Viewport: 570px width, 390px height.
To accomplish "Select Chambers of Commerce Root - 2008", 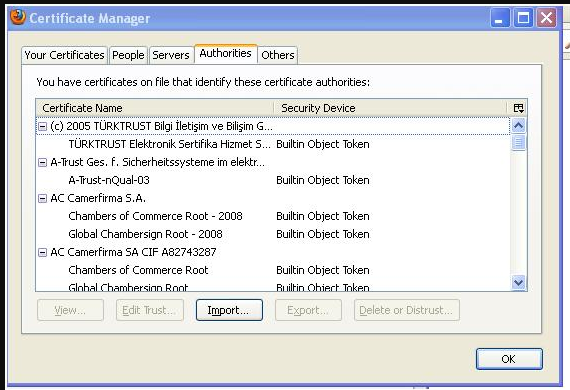I will pyautogui.click(x=155, y=216).
